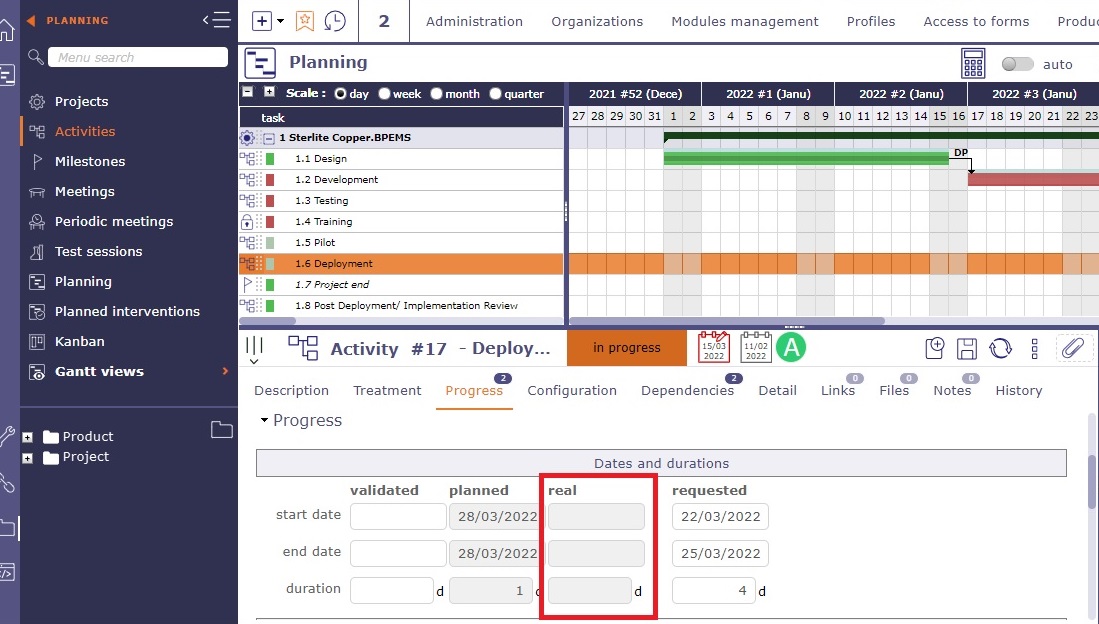Click the refresh activity icon
Viewport: 1099px width, 624px height.
(x=1000, y=348)
